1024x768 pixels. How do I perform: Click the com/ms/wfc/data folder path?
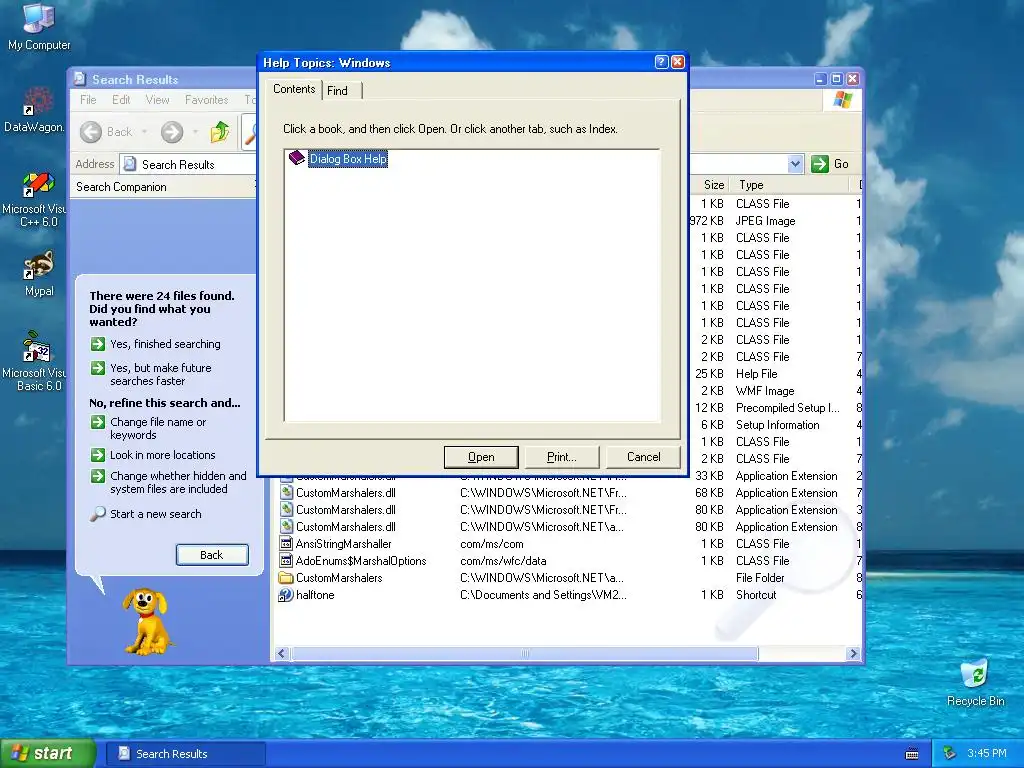pyautogui.click(x=503, y=561)
